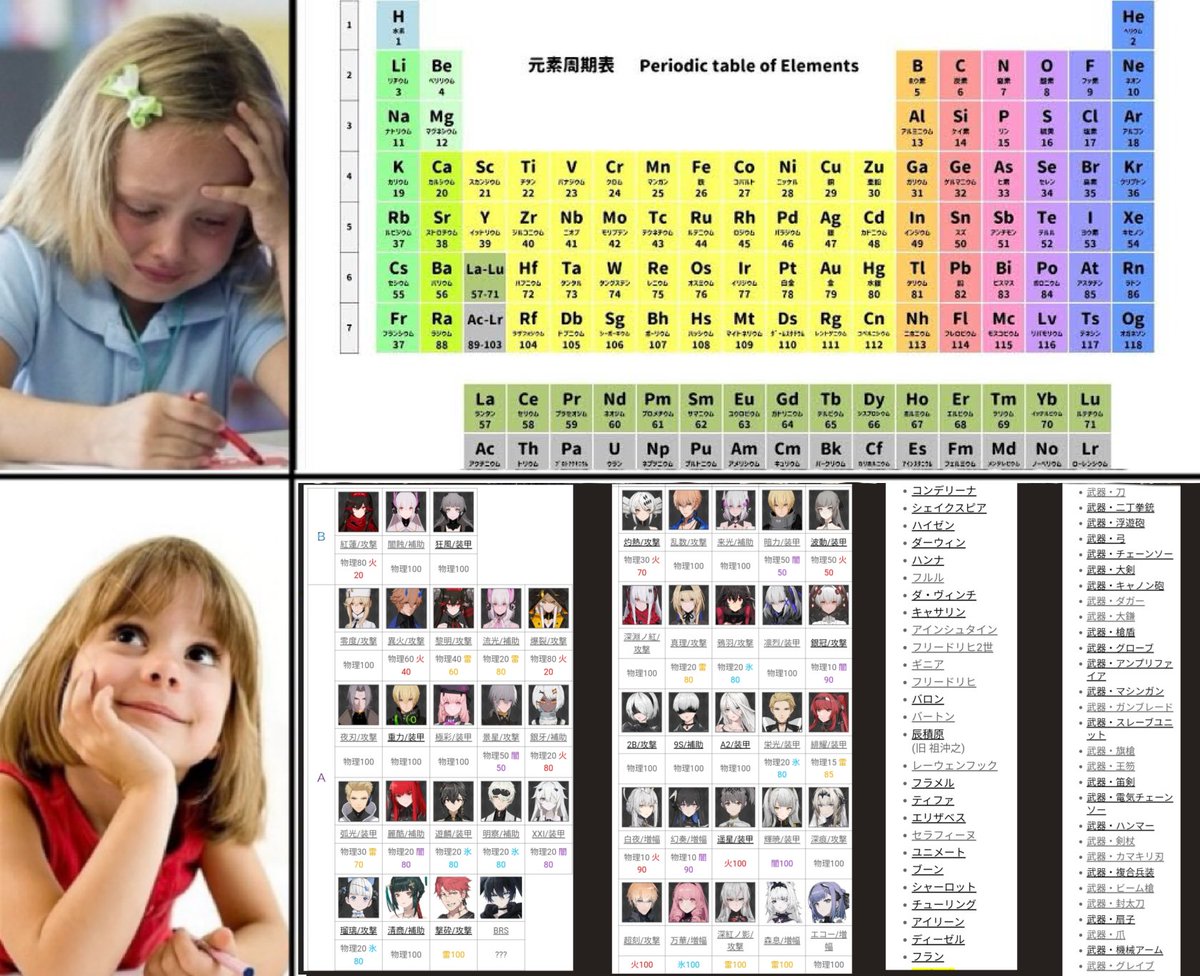
Task: Click the シェイクスピア link
Action: click(x=949, y=508)
